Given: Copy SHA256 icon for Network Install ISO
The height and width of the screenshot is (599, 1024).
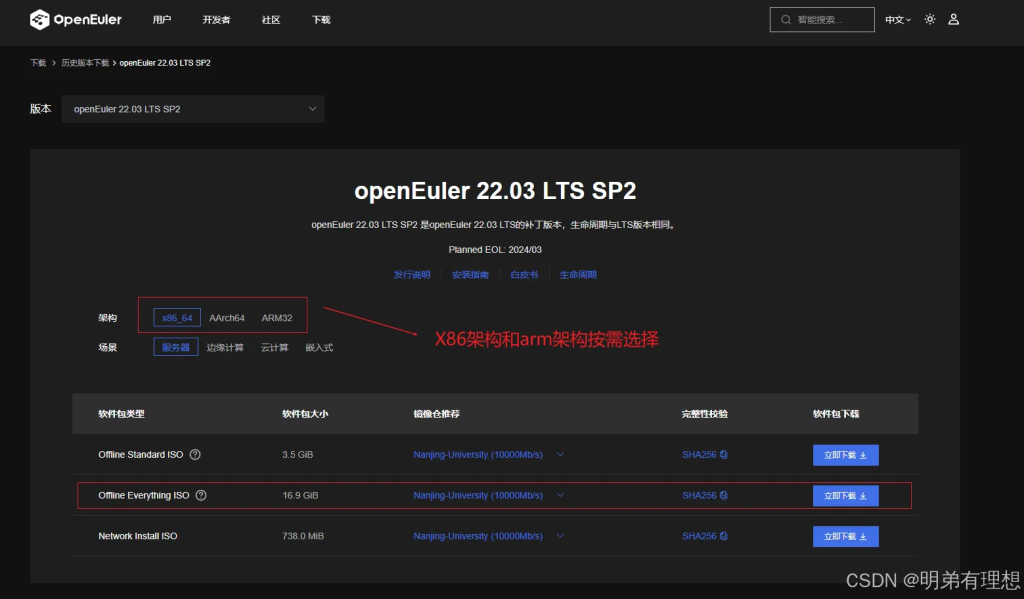Looking at the screenshot, I should pos(724,536).
